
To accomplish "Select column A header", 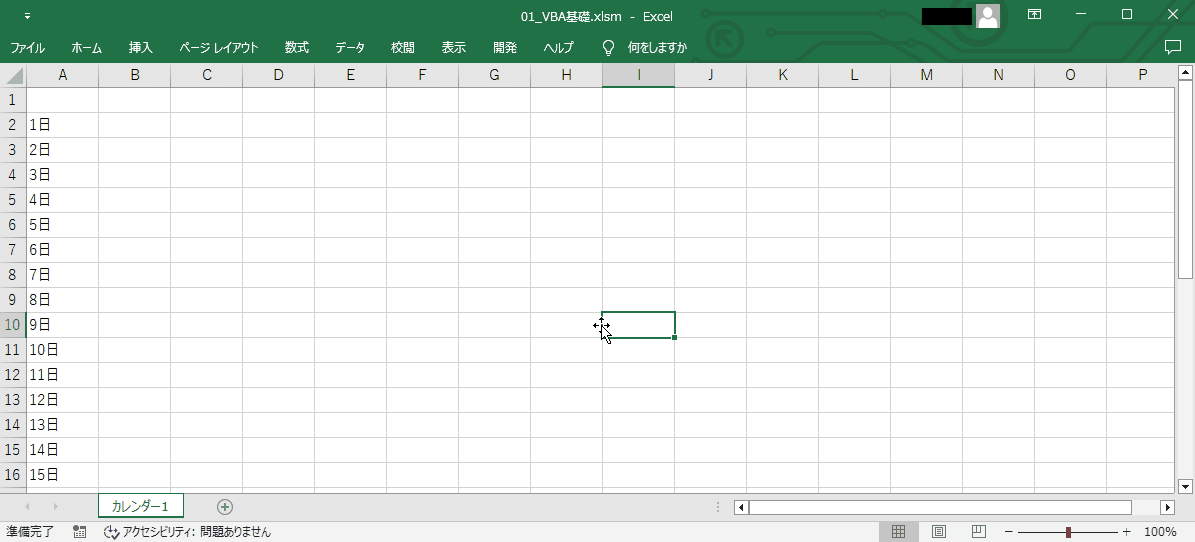I will (62, 75).
